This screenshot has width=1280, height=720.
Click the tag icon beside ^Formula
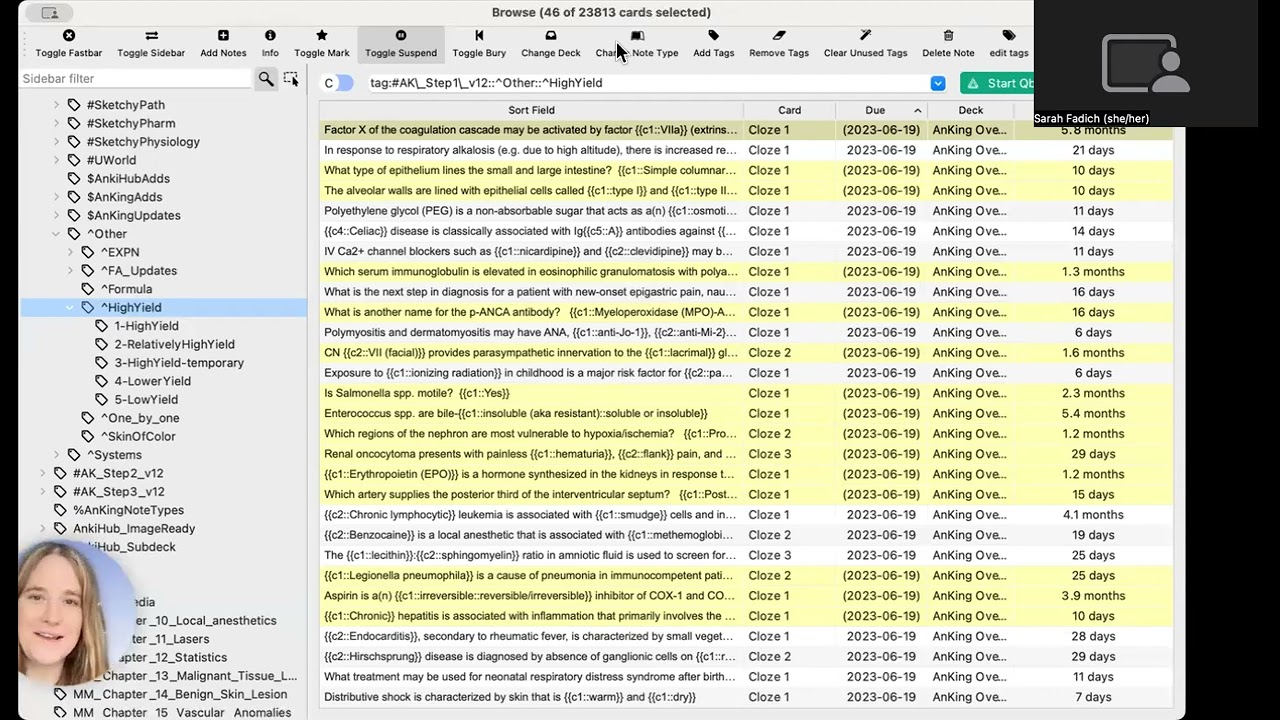(x=88, y=289)
